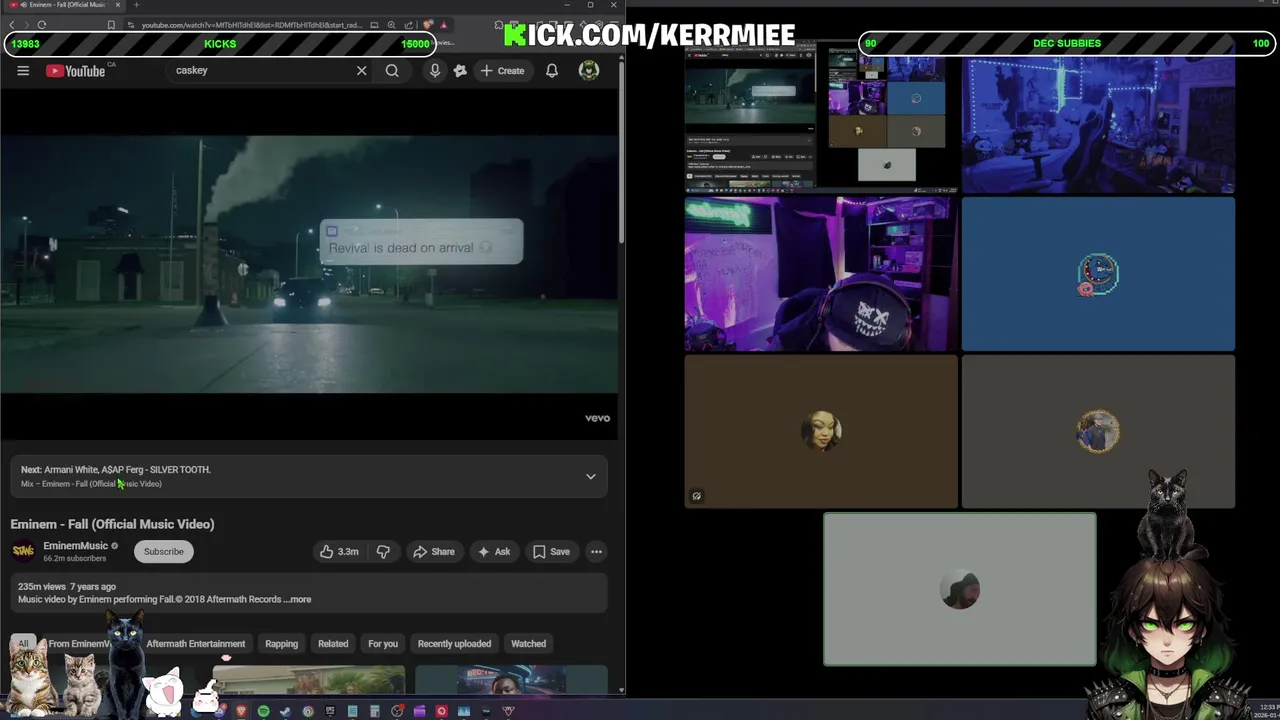Select the Recently uploaded filter chip
This screenshot has width=1280, height=720.
point(454,644)
